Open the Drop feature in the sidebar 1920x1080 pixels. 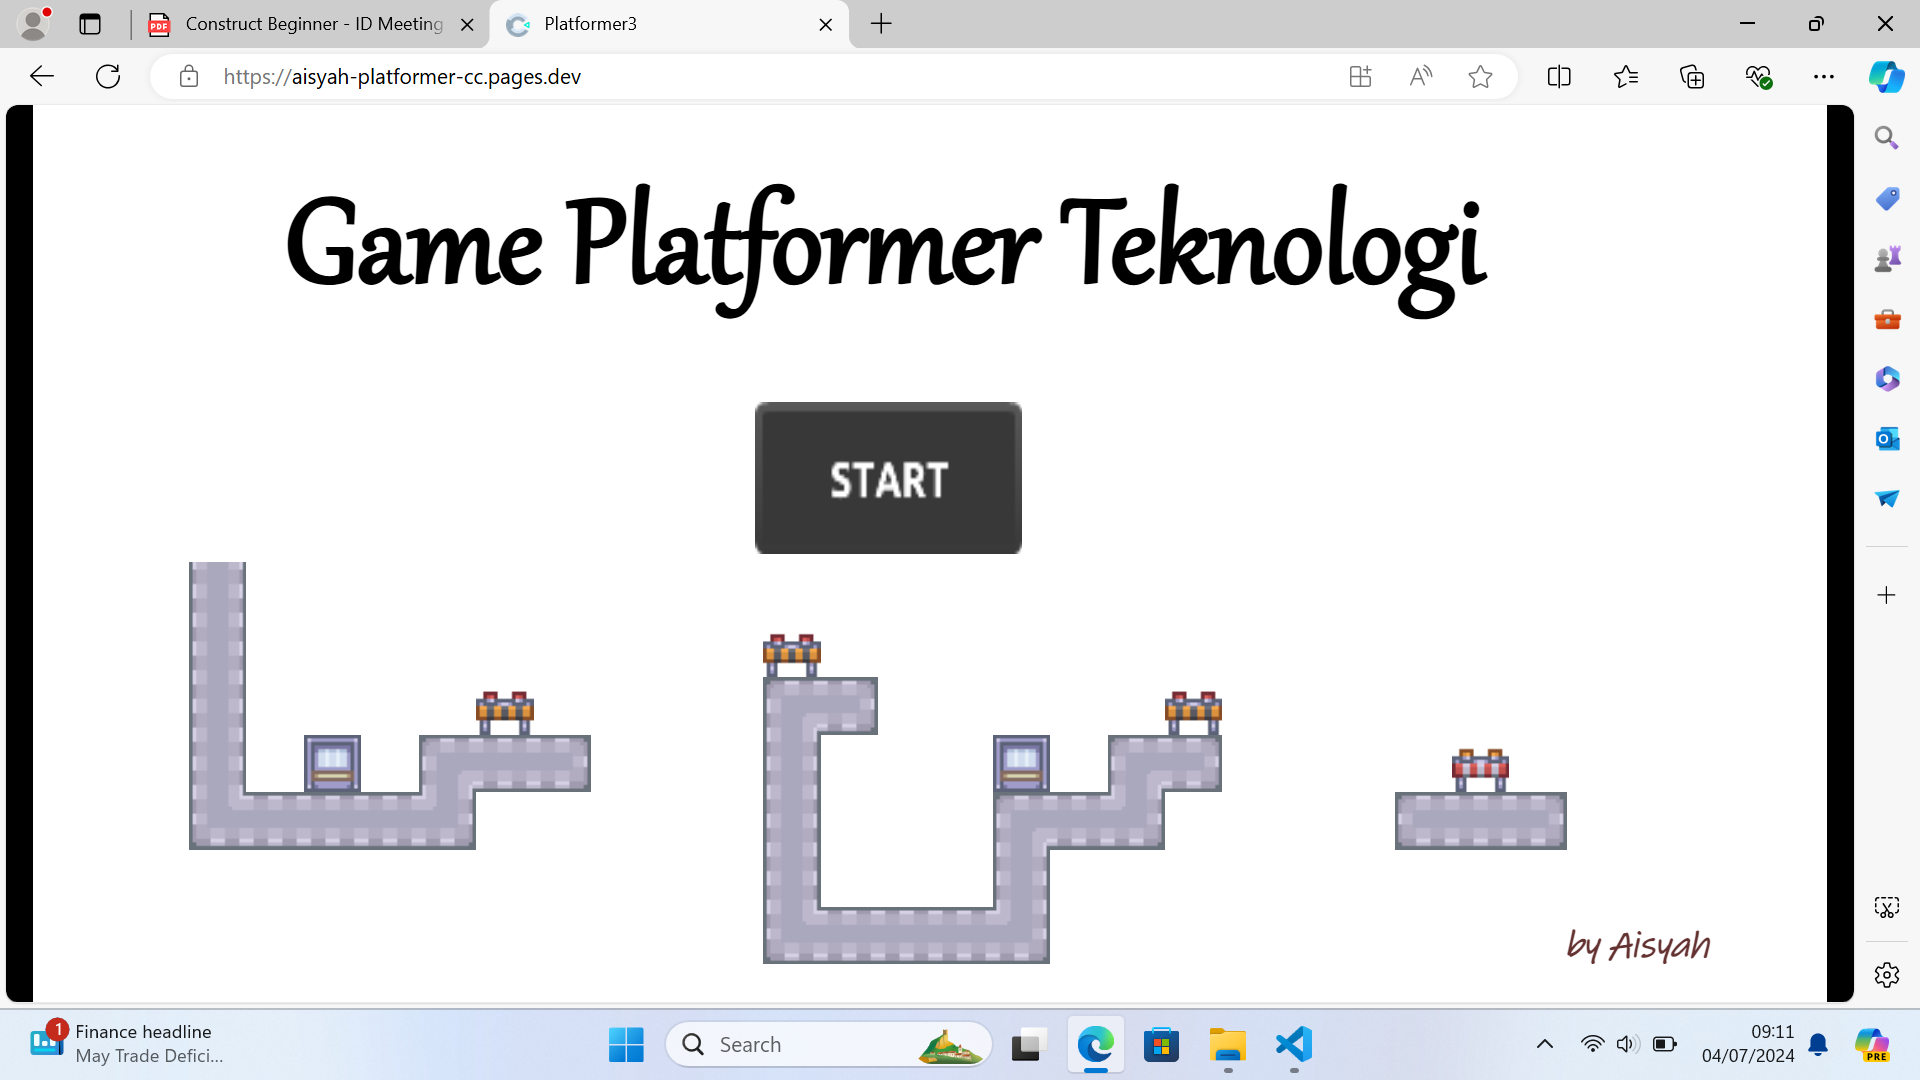pos(1886,498)
